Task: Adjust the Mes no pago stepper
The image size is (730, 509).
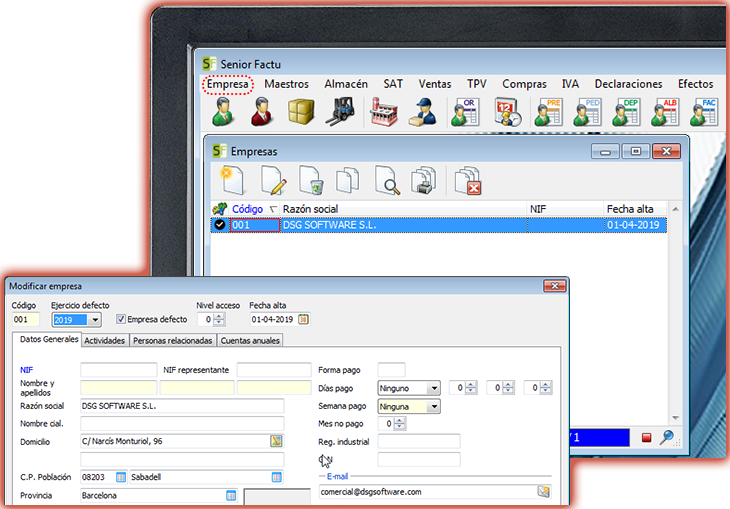Action: (x=400, y=424)
